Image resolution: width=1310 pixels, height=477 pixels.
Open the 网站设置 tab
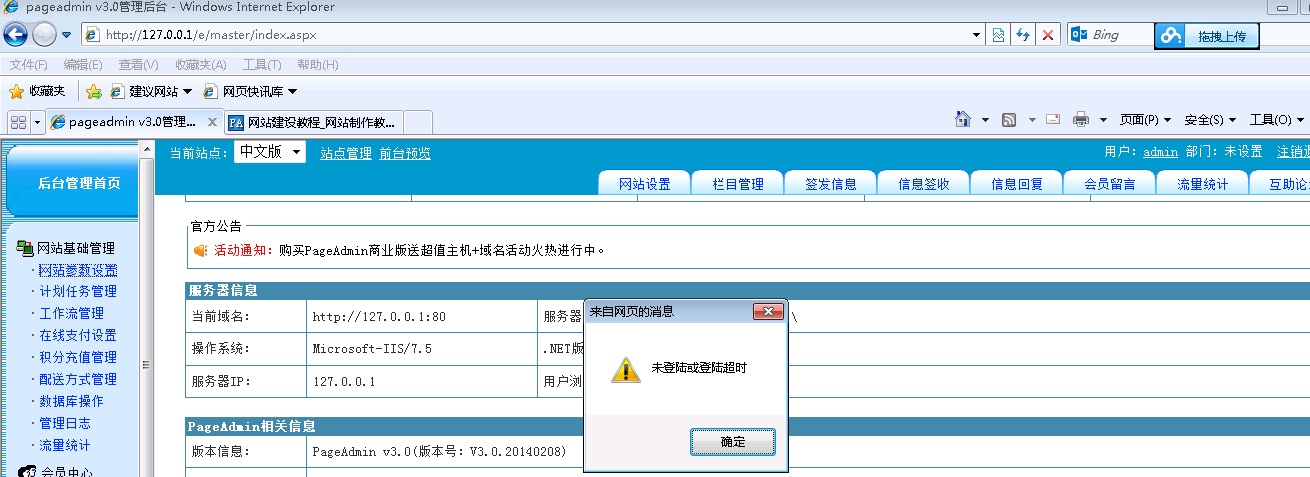tap(645, 184)
